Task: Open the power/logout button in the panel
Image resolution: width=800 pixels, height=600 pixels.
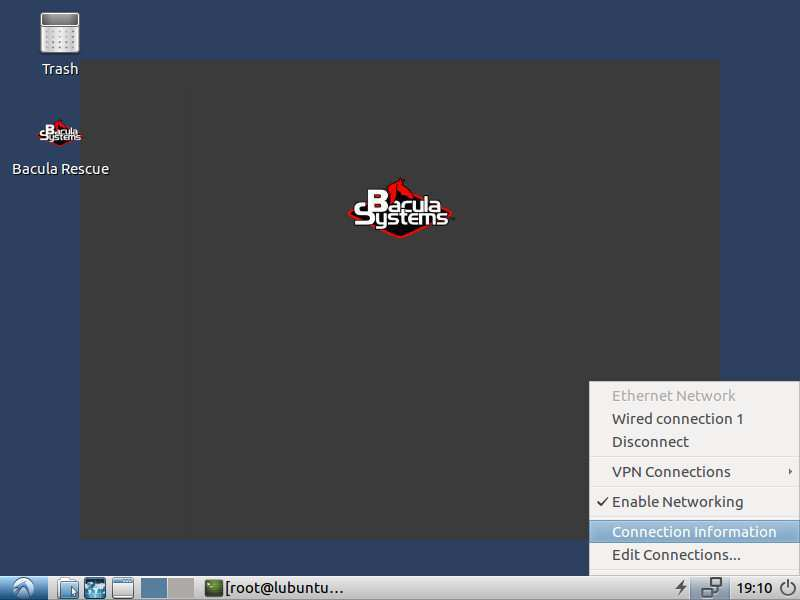Action: [788, 588]
